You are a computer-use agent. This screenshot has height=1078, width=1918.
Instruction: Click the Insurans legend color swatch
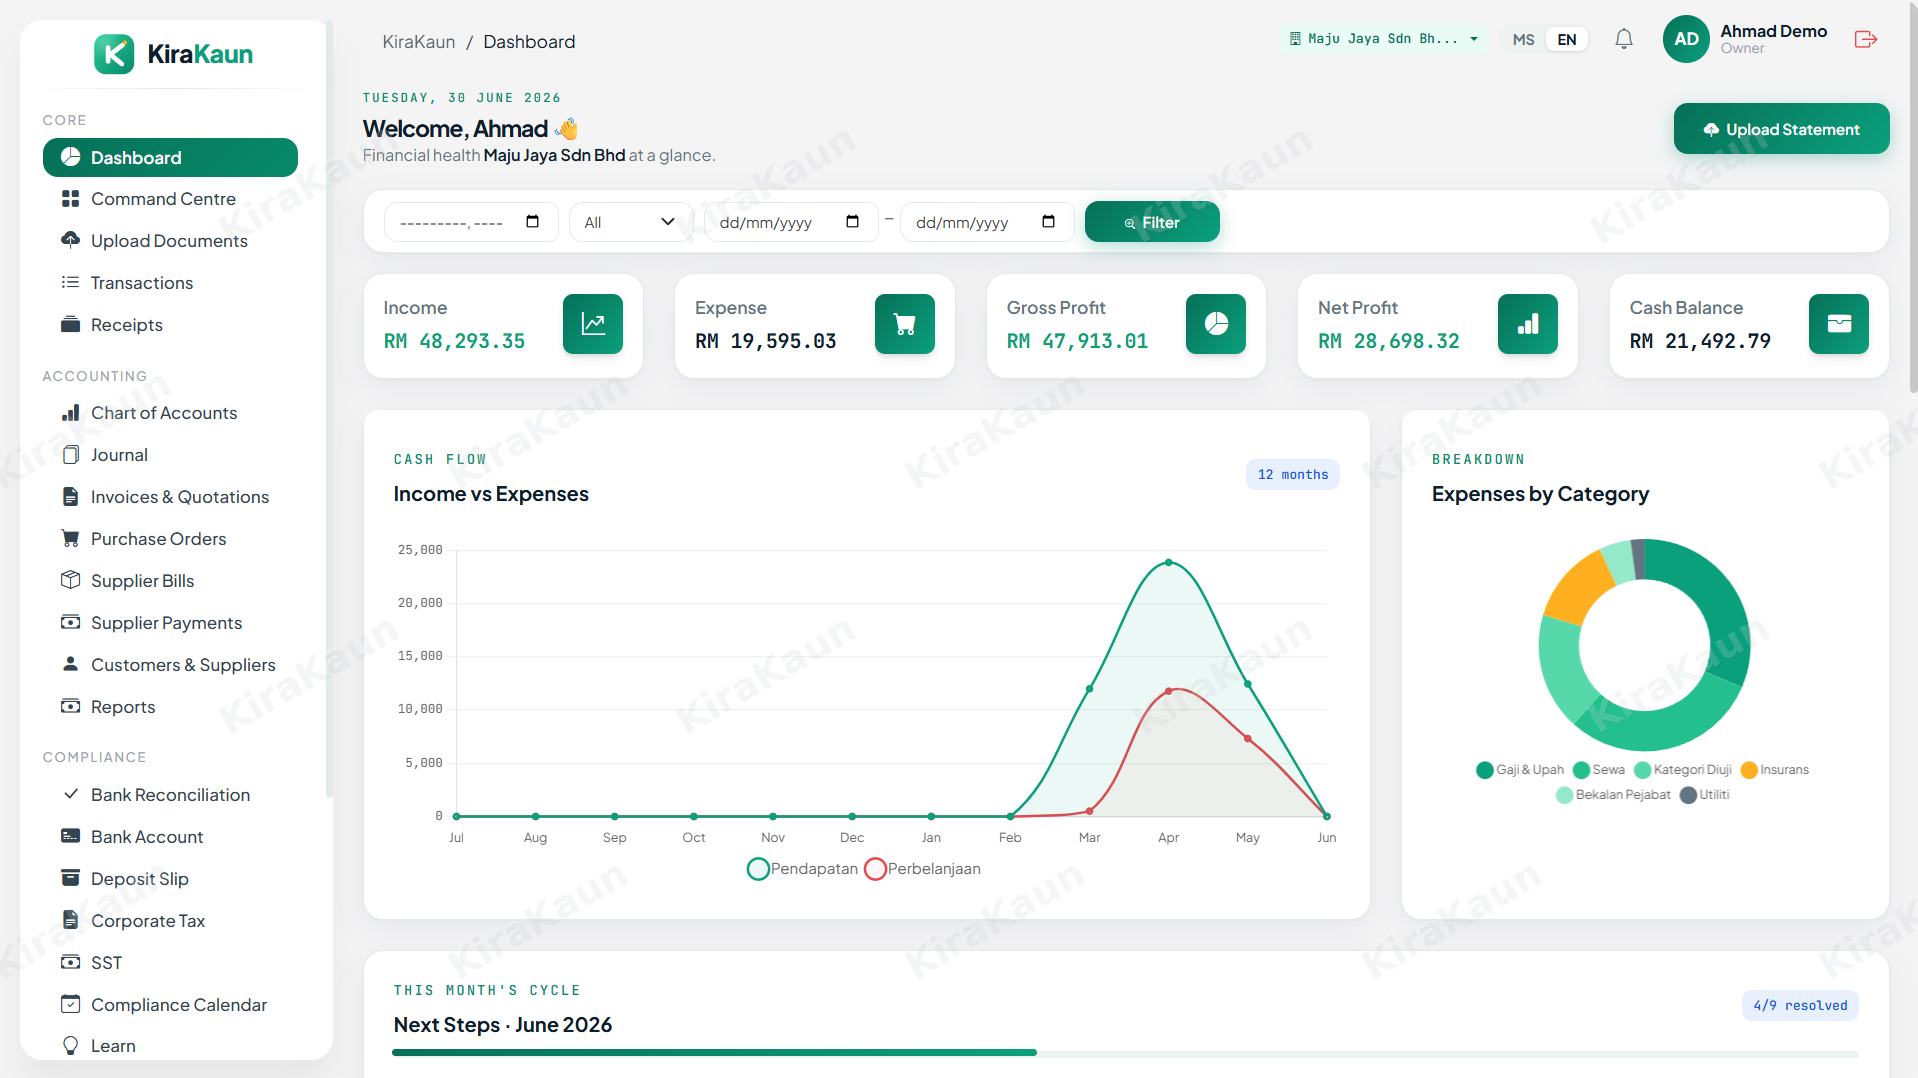click(1749, 770)
